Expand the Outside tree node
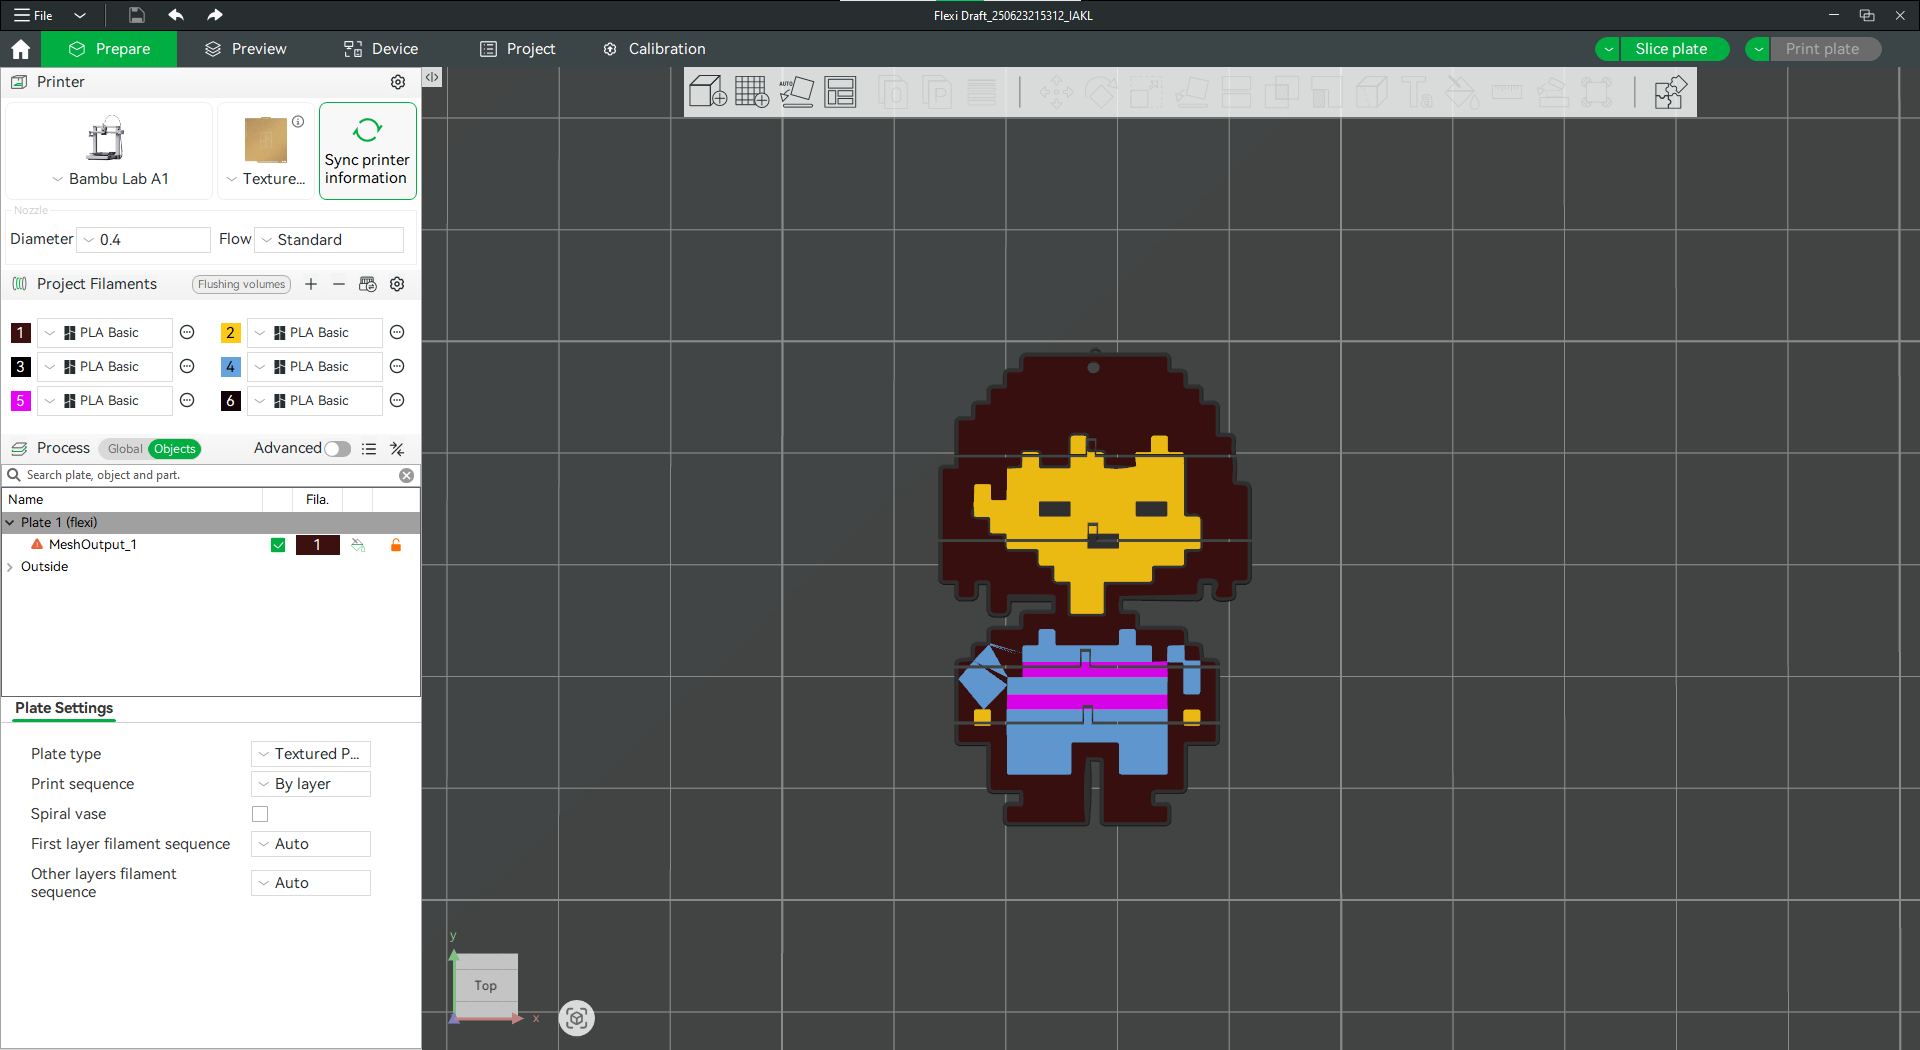The width and height of the screenshot is (1920, 1050). coord(10,567)
